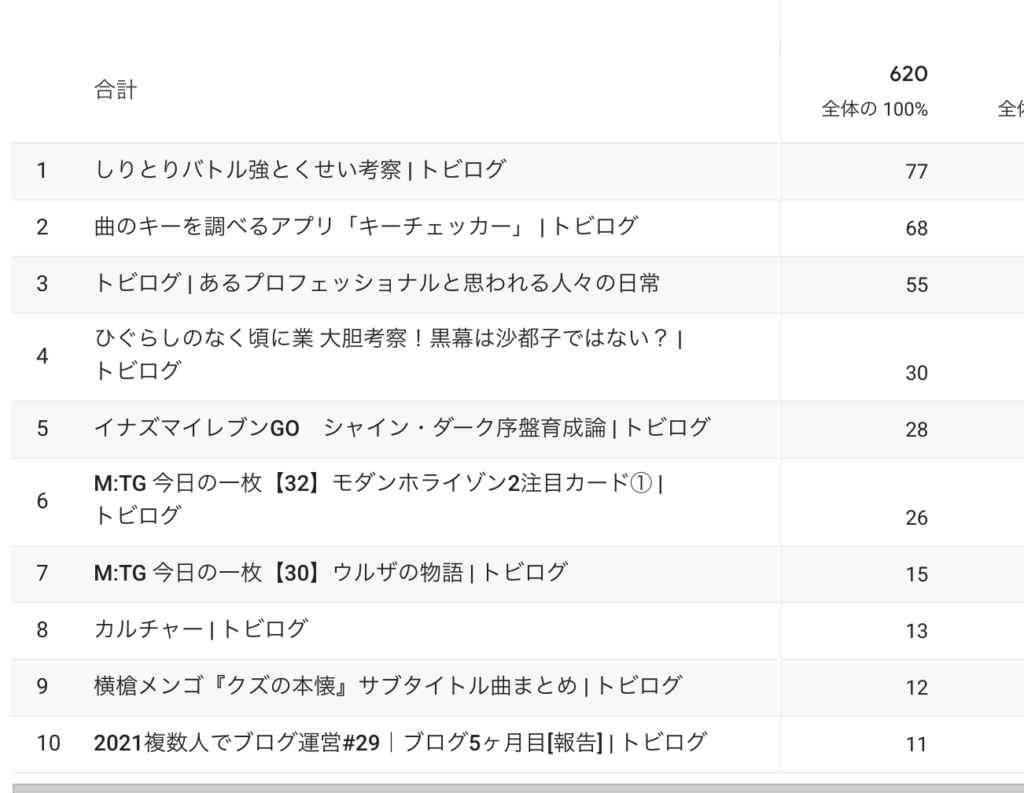Click the value 68 in row 2
Image resolution: width=1024 pixels, height=793 pixels.
(x=916, y=228)
